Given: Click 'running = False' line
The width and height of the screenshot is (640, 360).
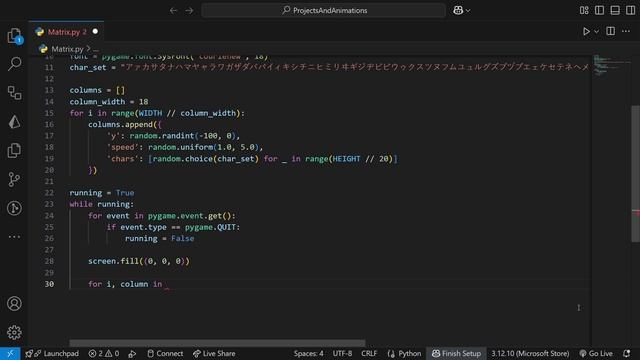Looking at the screenshot, I should tap(160, 238).
